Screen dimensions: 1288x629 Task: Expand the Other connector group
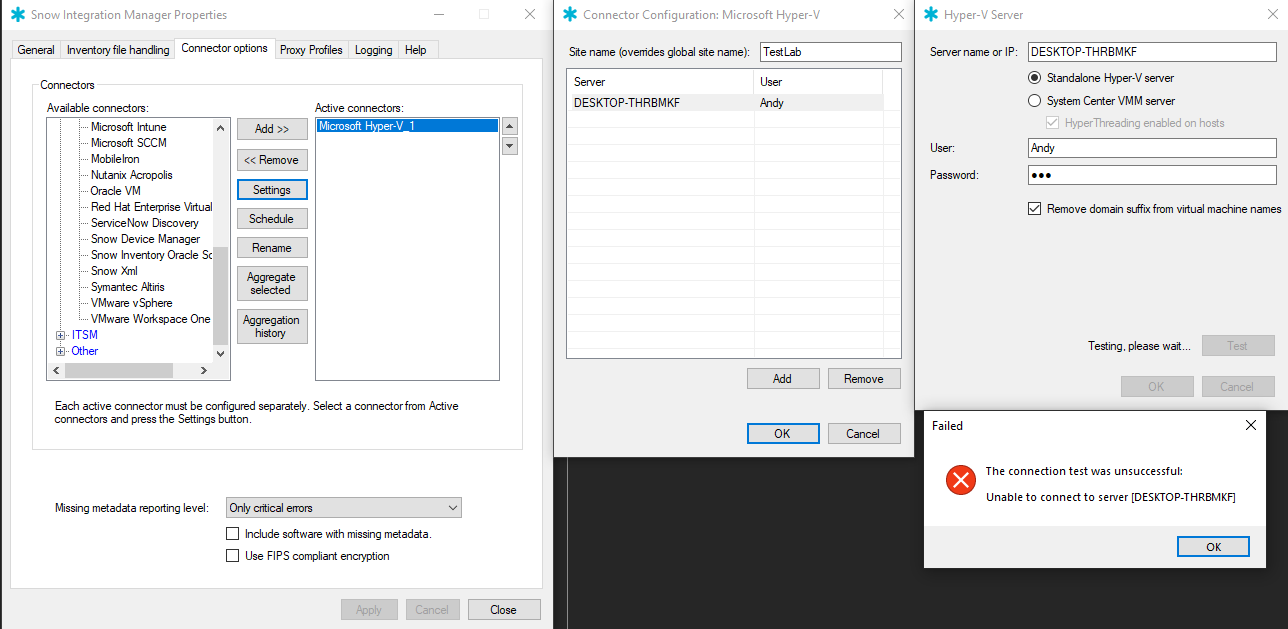[x=60, y=351]
